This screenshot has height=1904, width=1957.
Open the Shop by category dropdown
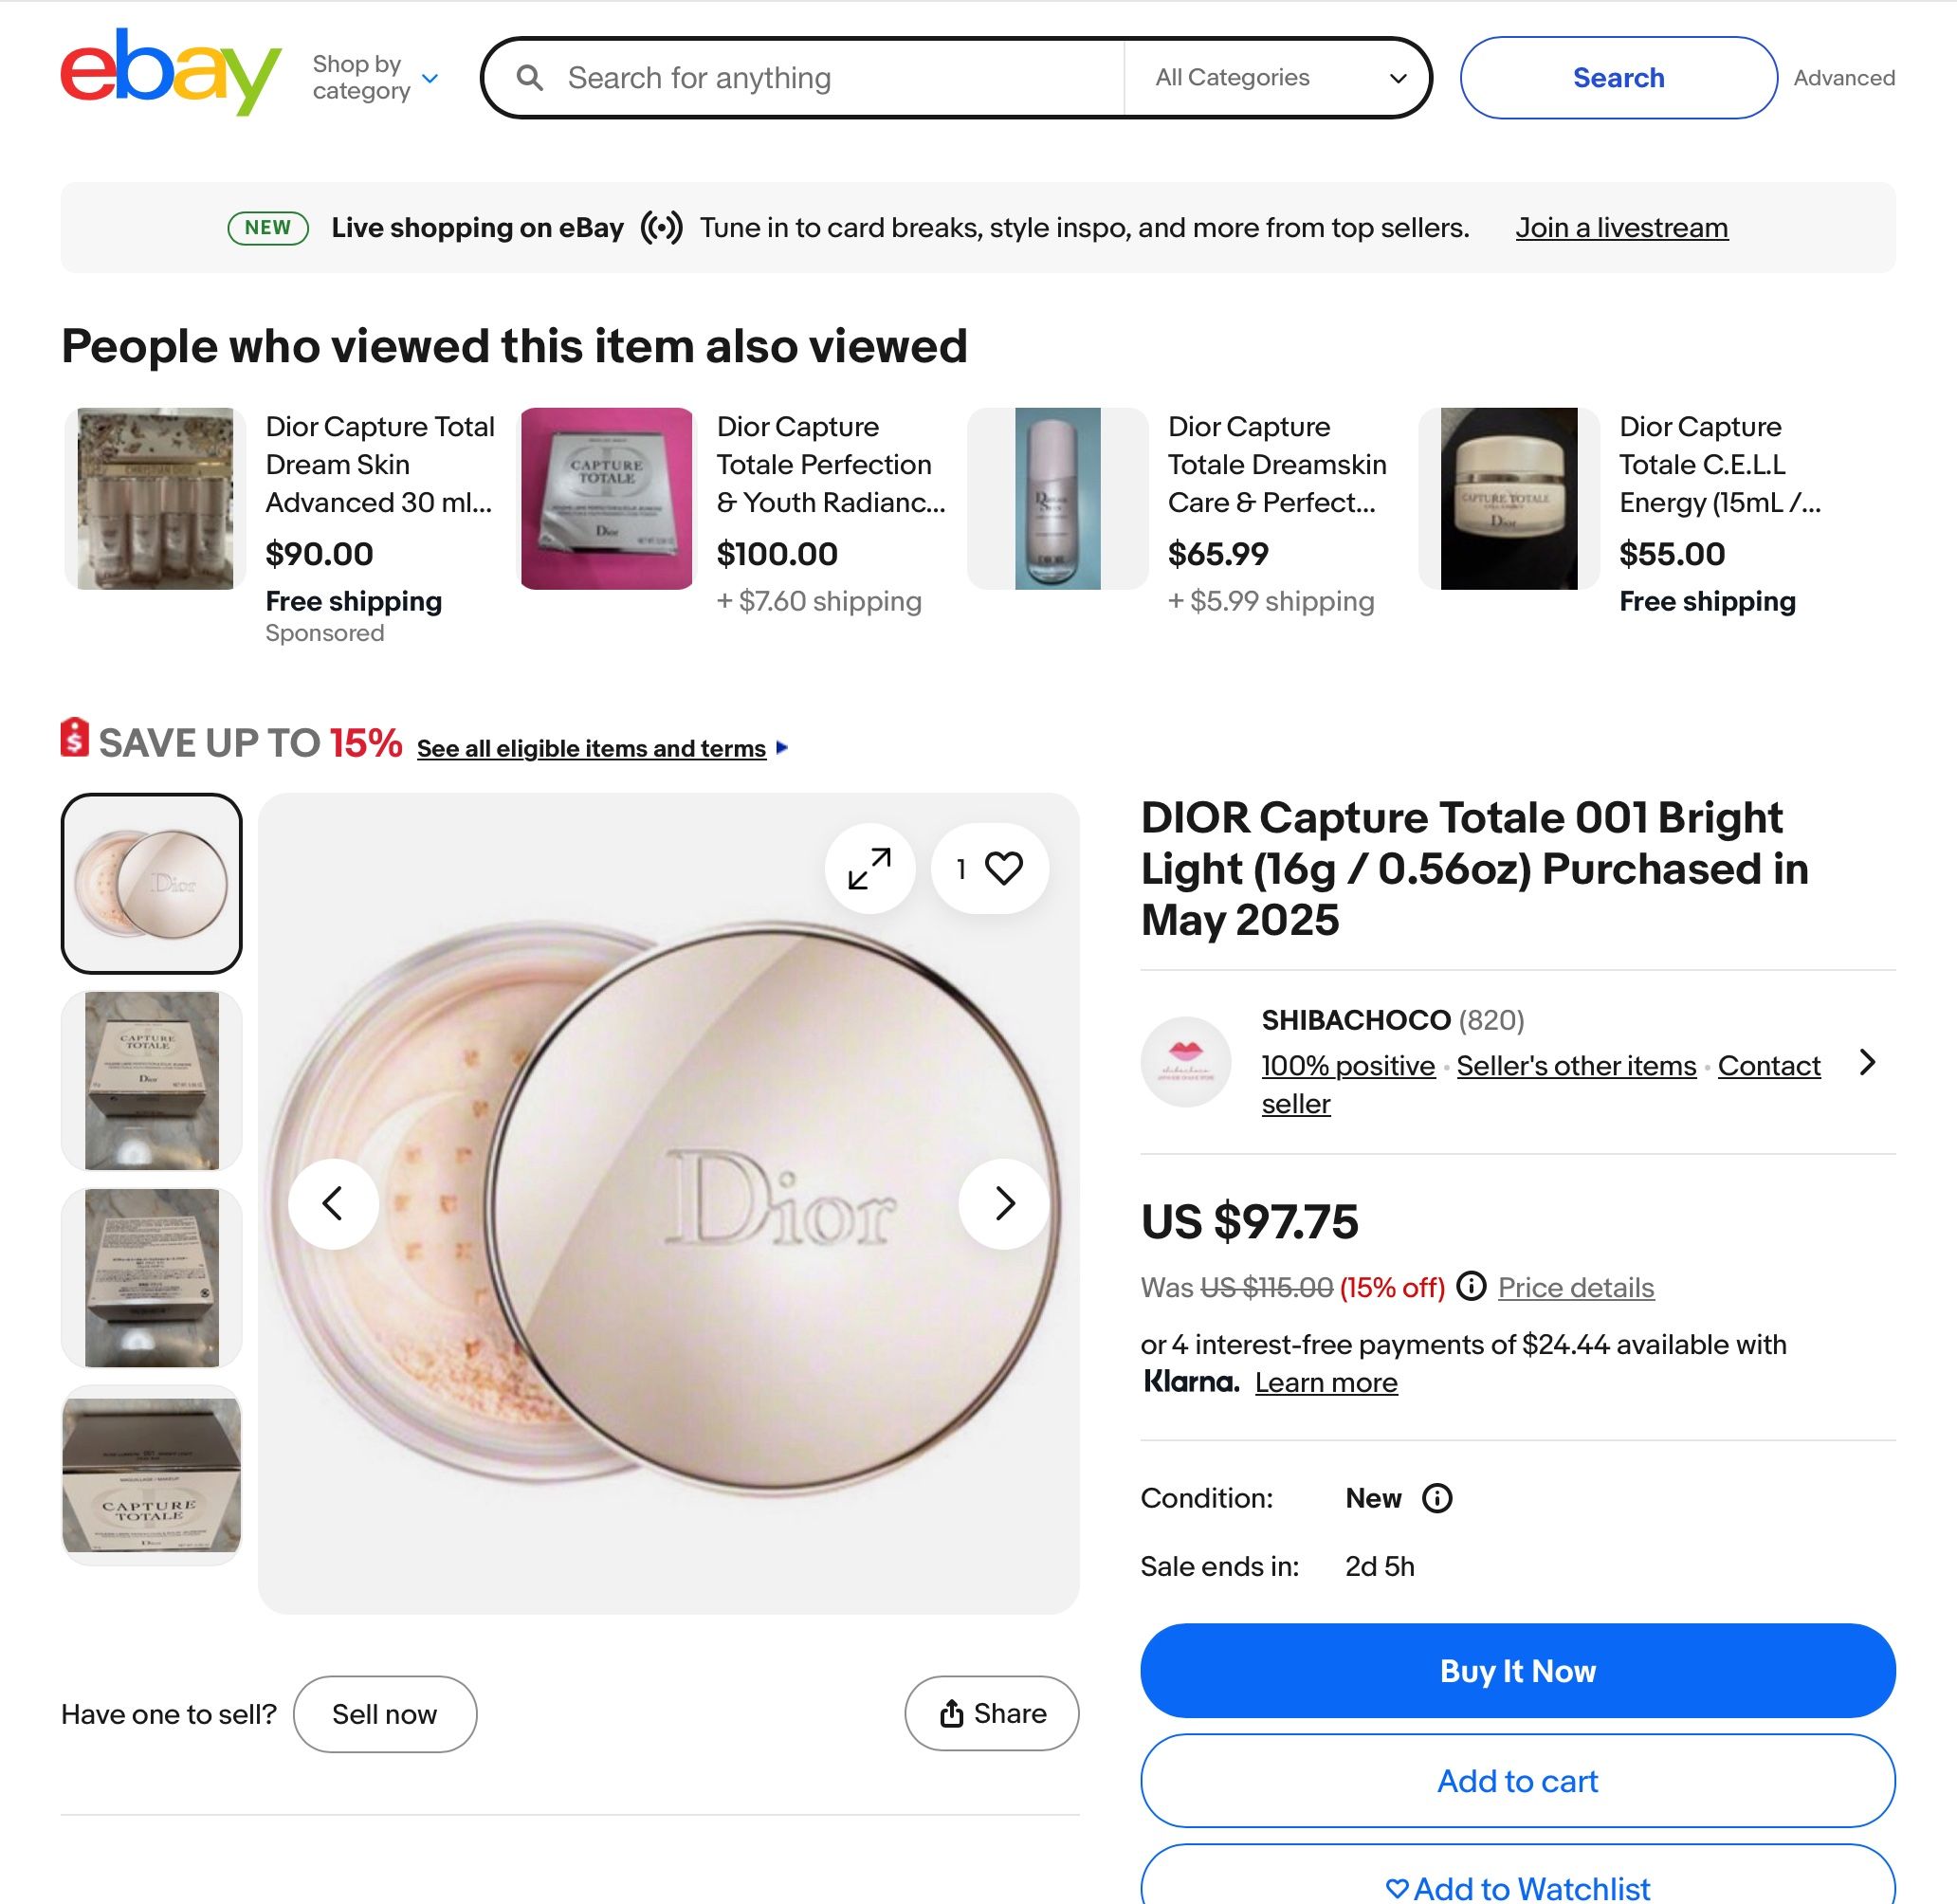tap(375, 78)
